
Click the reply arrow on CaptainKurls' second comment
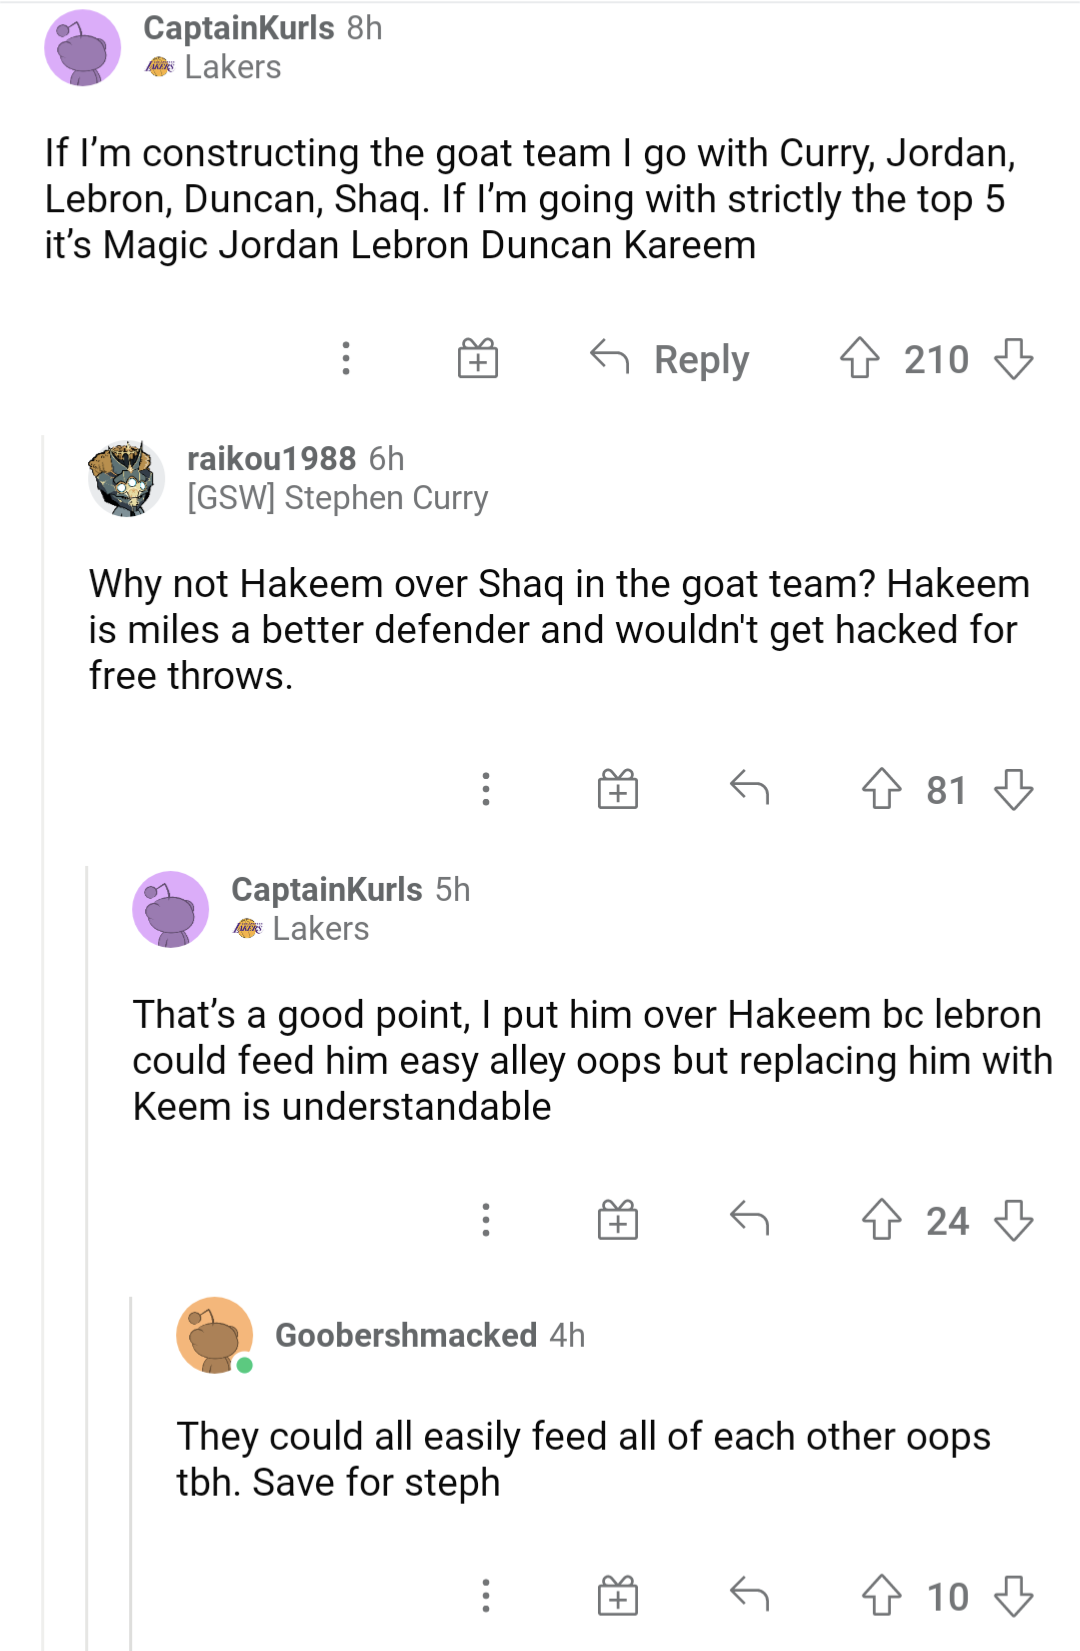[x=752, y=1220]
